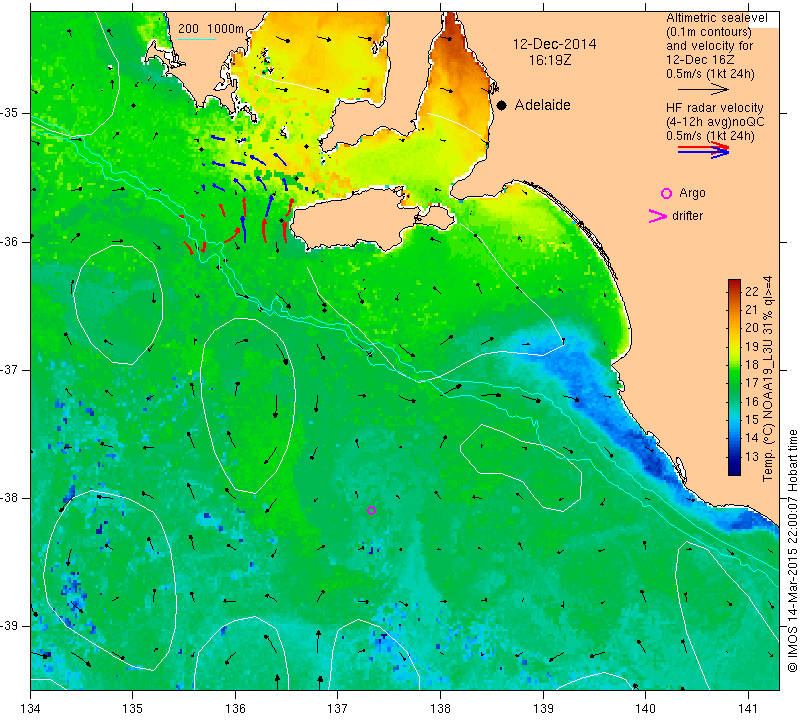Click the cyan depth contour legend line under 200 1000m
Viewport: 800px width, 720px height.
[197, 39]
